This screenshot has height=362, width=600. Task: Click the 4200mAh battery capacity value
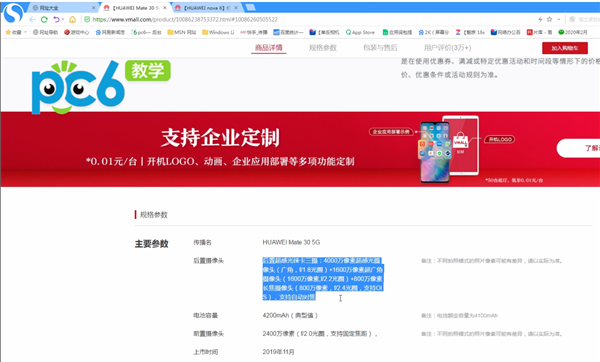290,315
